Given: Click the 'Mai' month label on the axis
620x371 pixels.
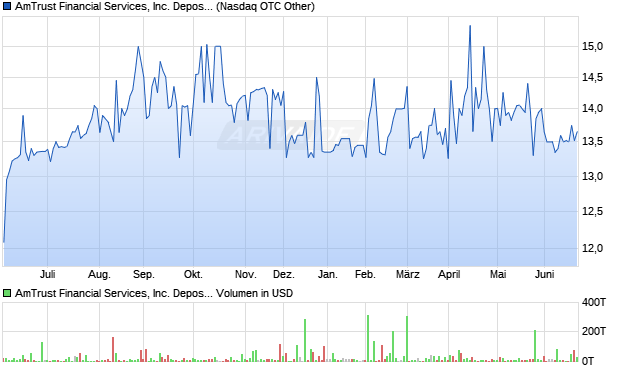Looking at the screenshot, I should point(498,274).
